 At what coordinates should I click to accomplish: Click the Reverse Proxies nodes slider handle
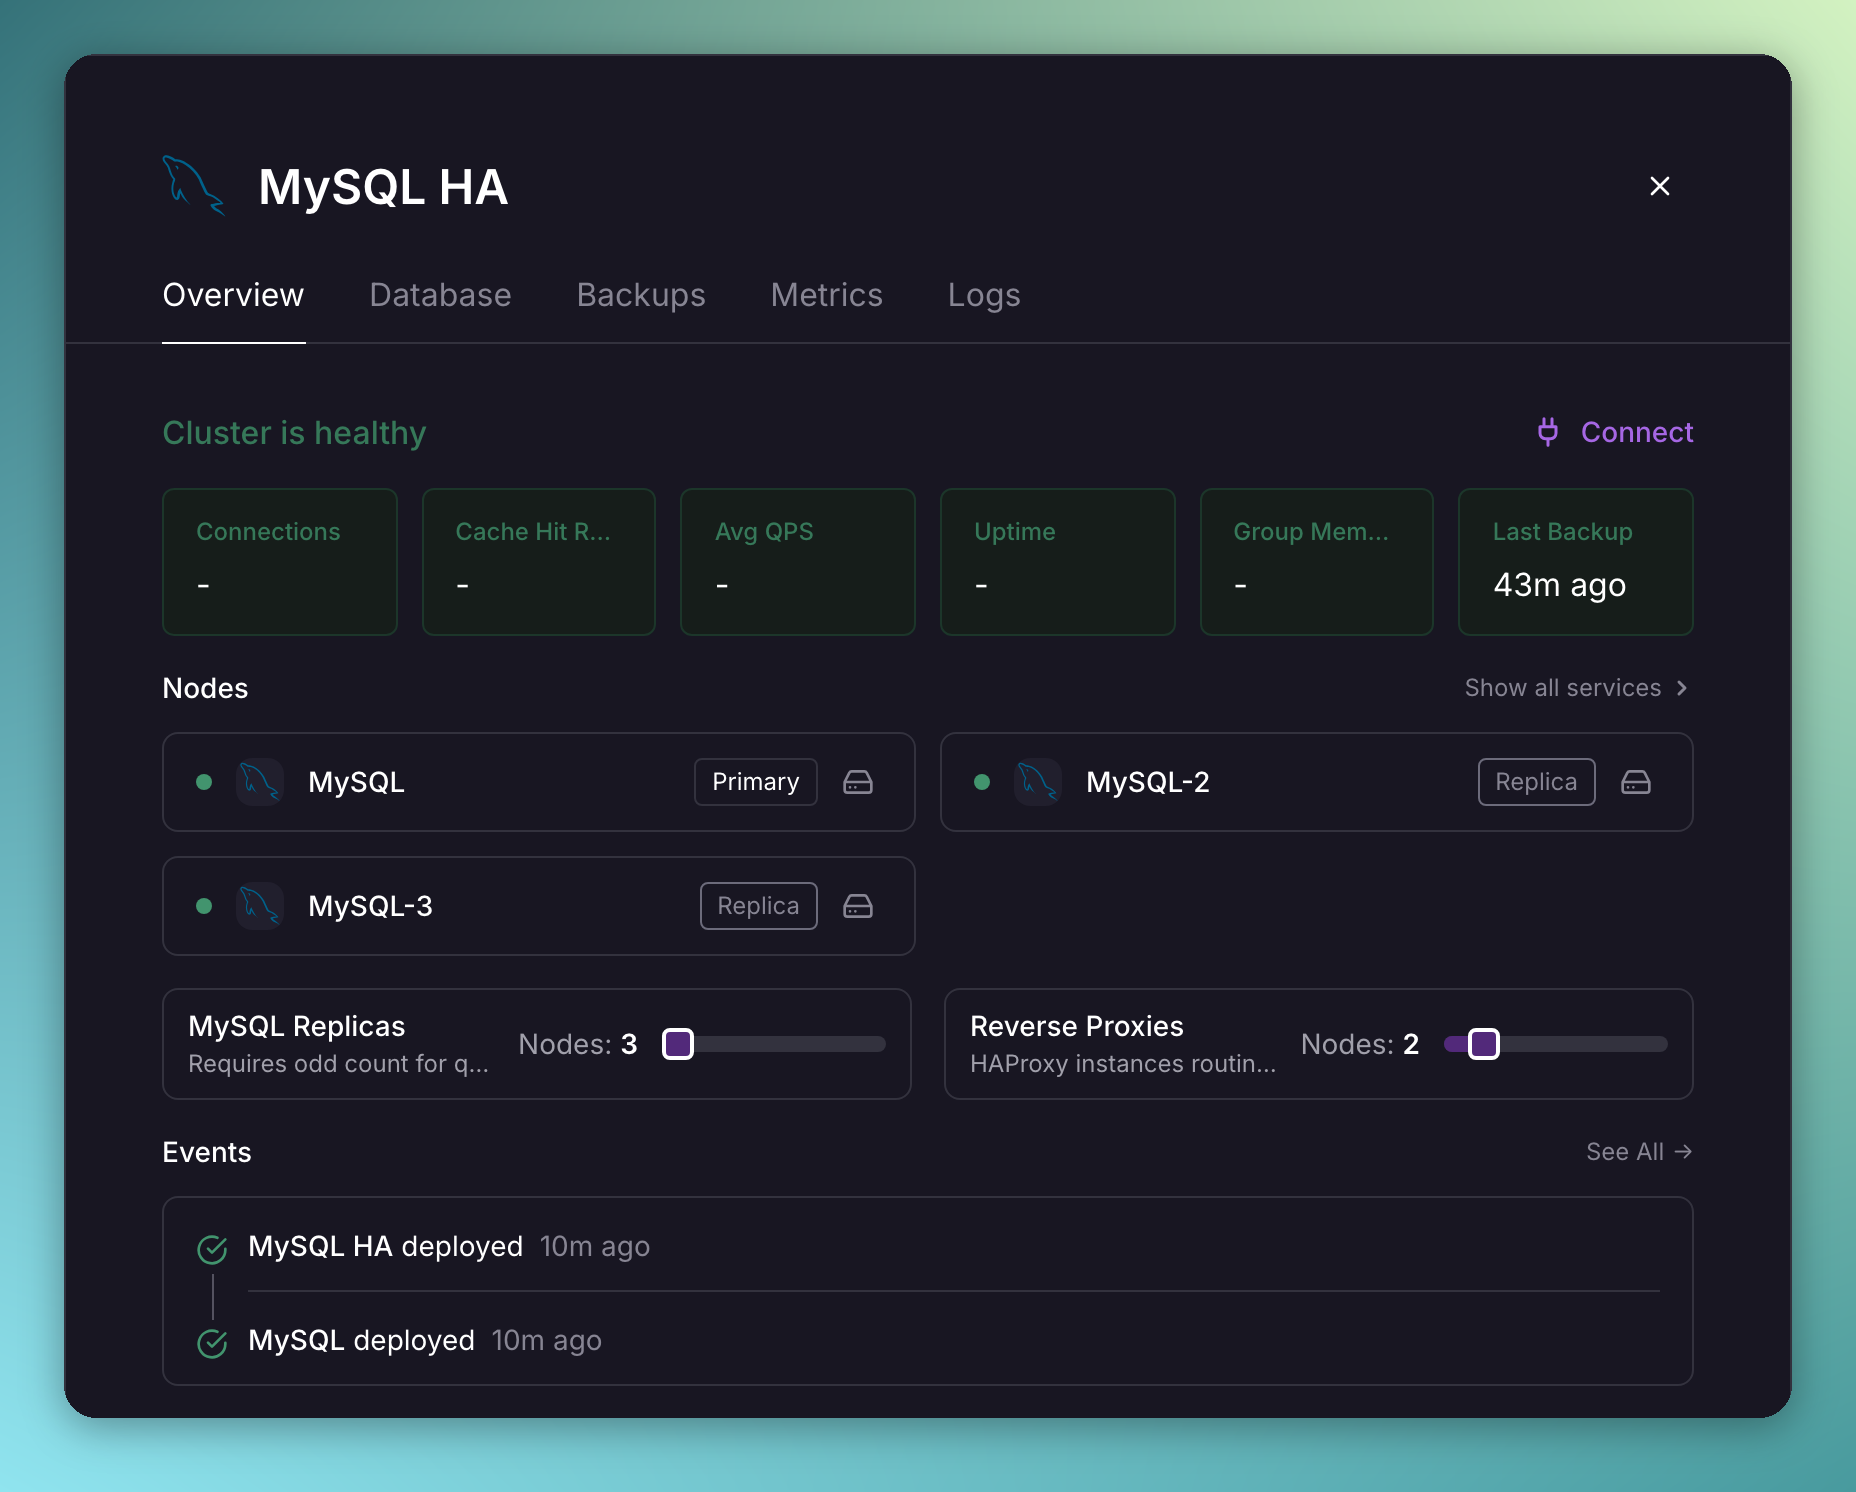(x=1484, y=1044)
